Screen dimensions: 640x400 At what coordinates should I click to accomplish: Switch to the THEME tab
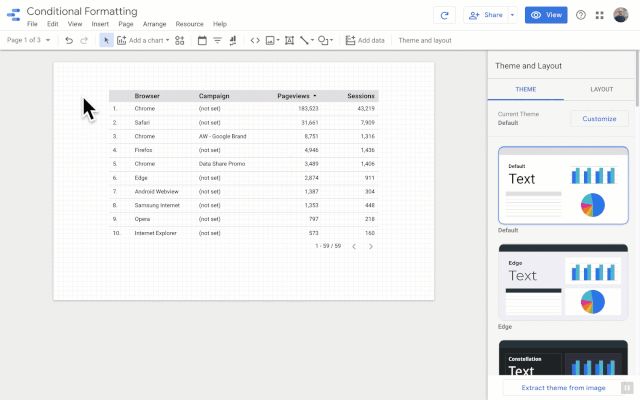pyautogui.click(x=526, y=89)
